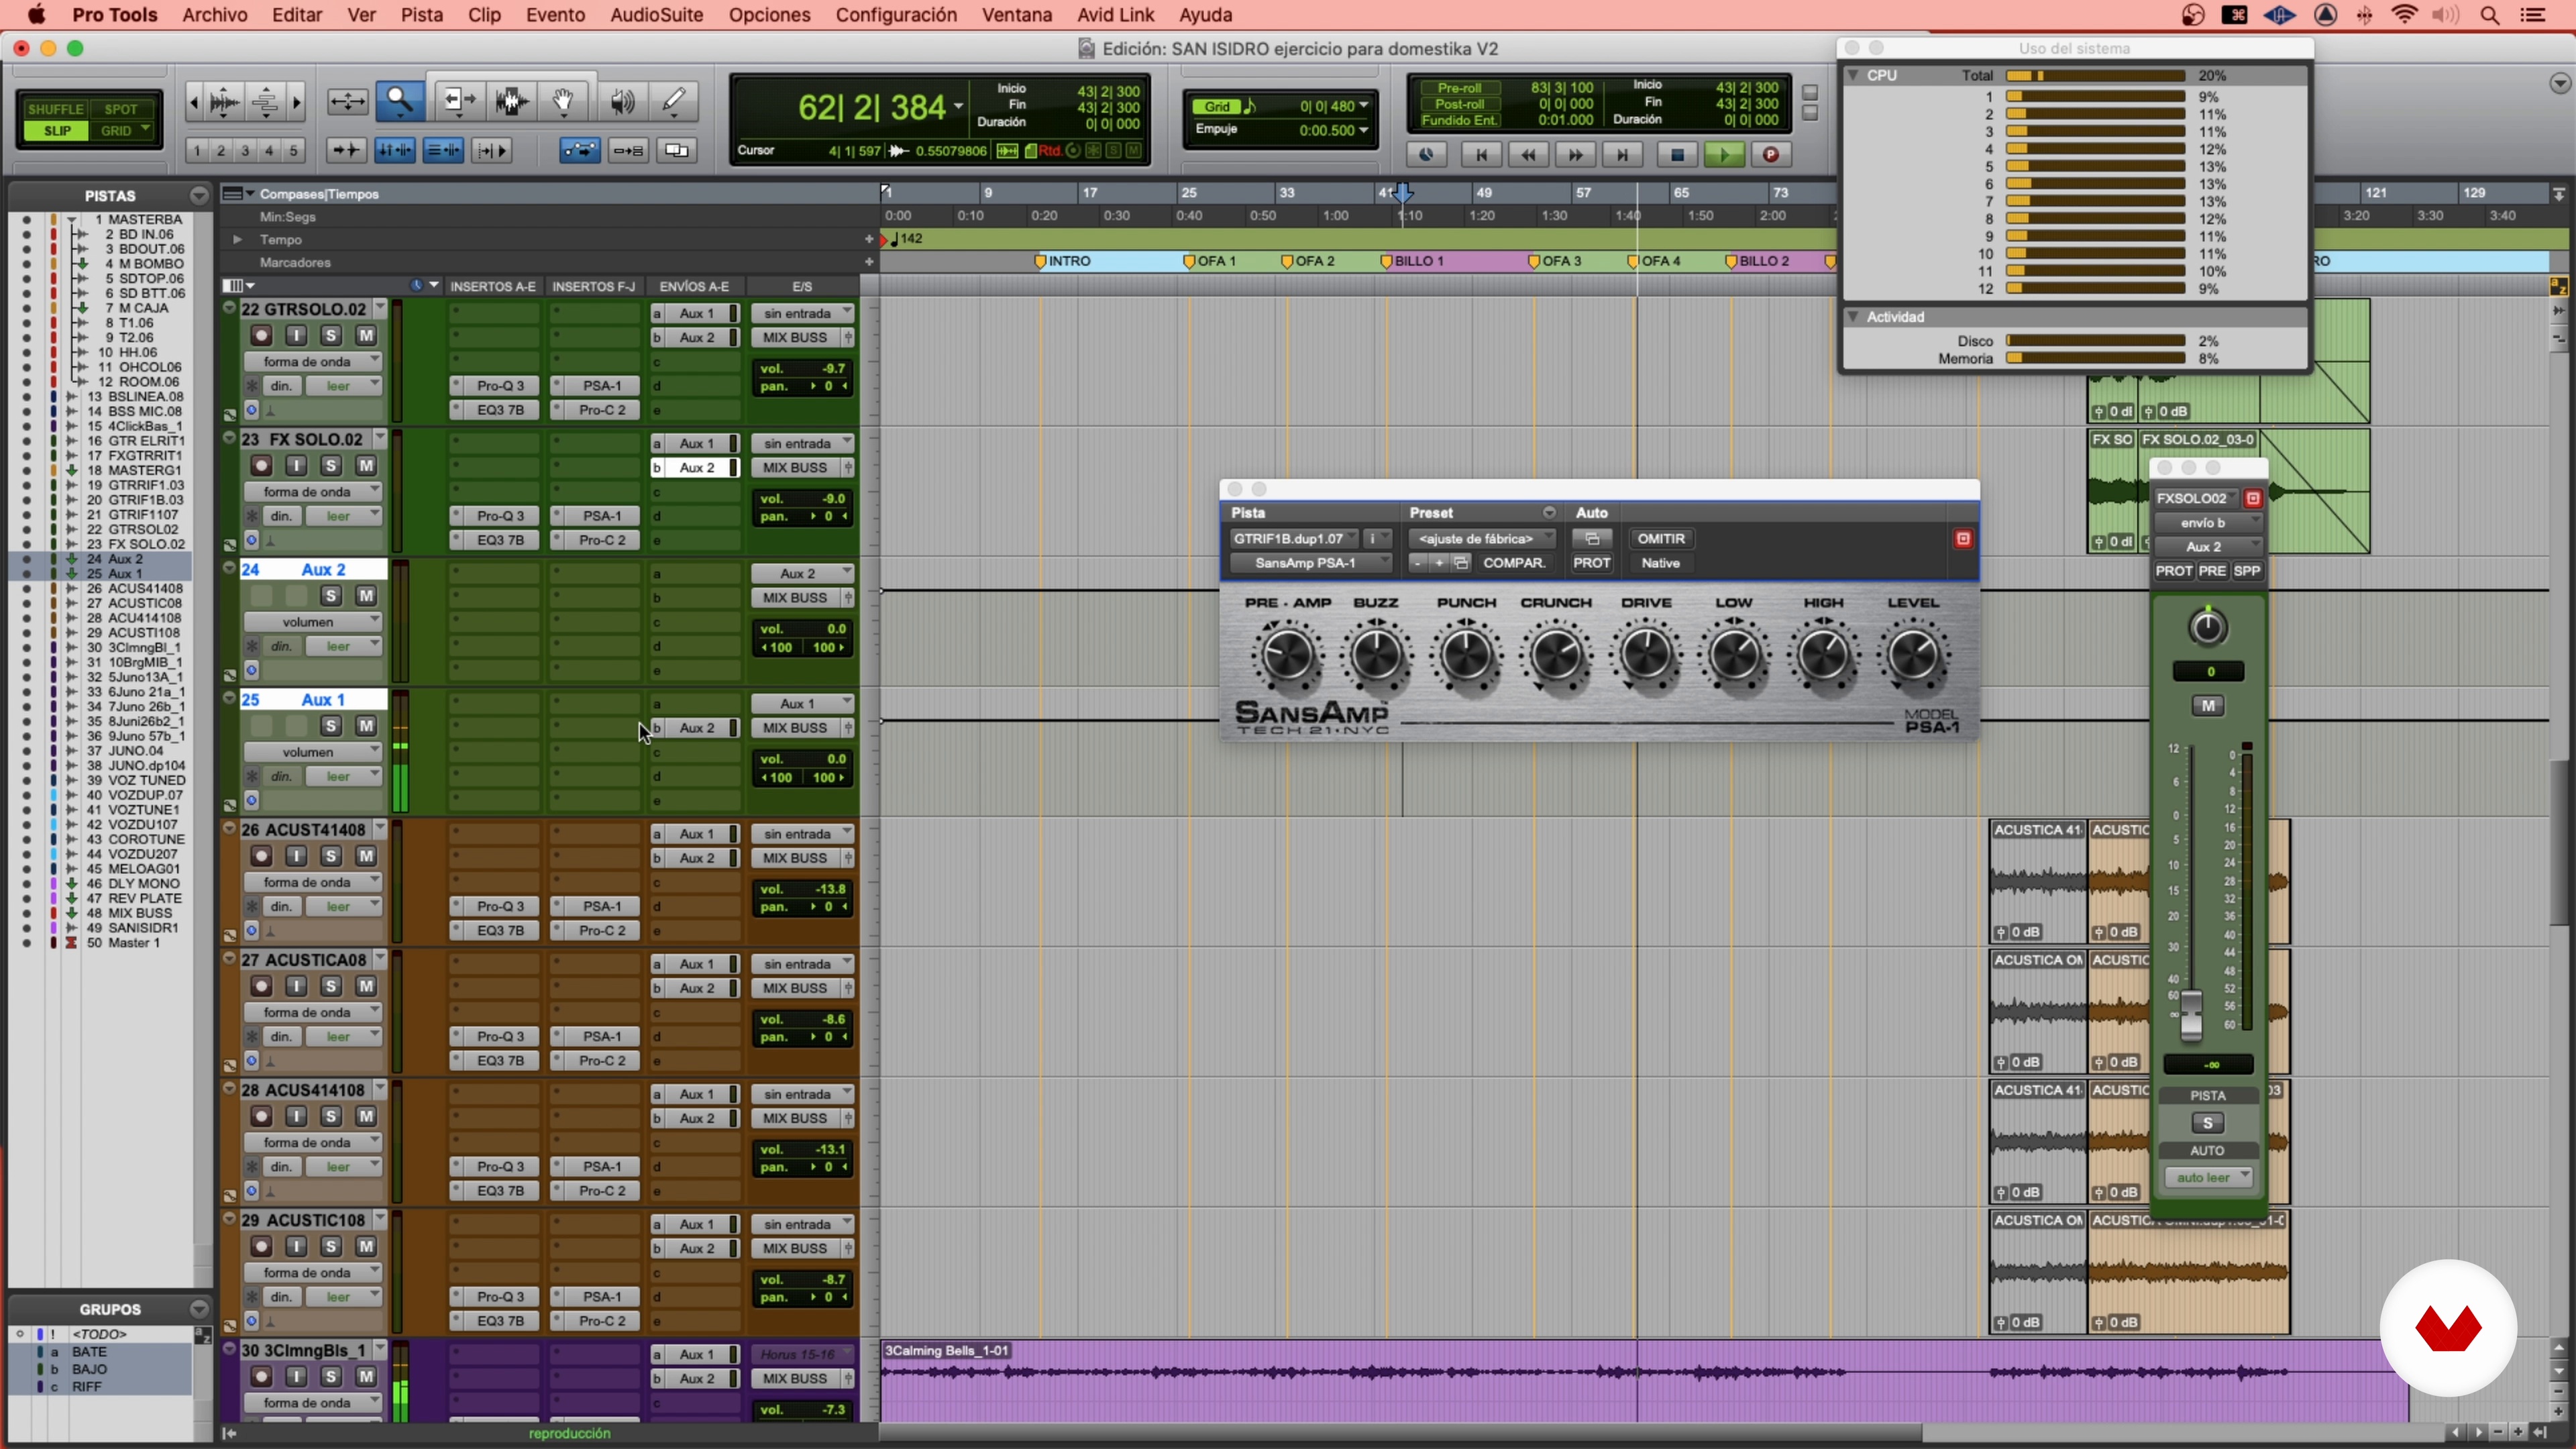Image resolution: width=2576 pixels, height=1449 pixels.
Task: Click the Rewind transport button
Action: (1528, 154)
